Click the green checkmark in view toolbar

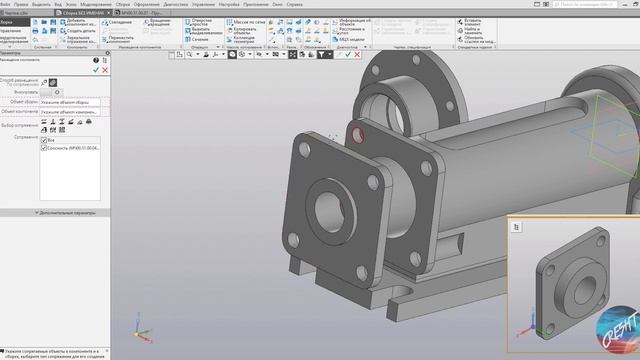[348, 54]
